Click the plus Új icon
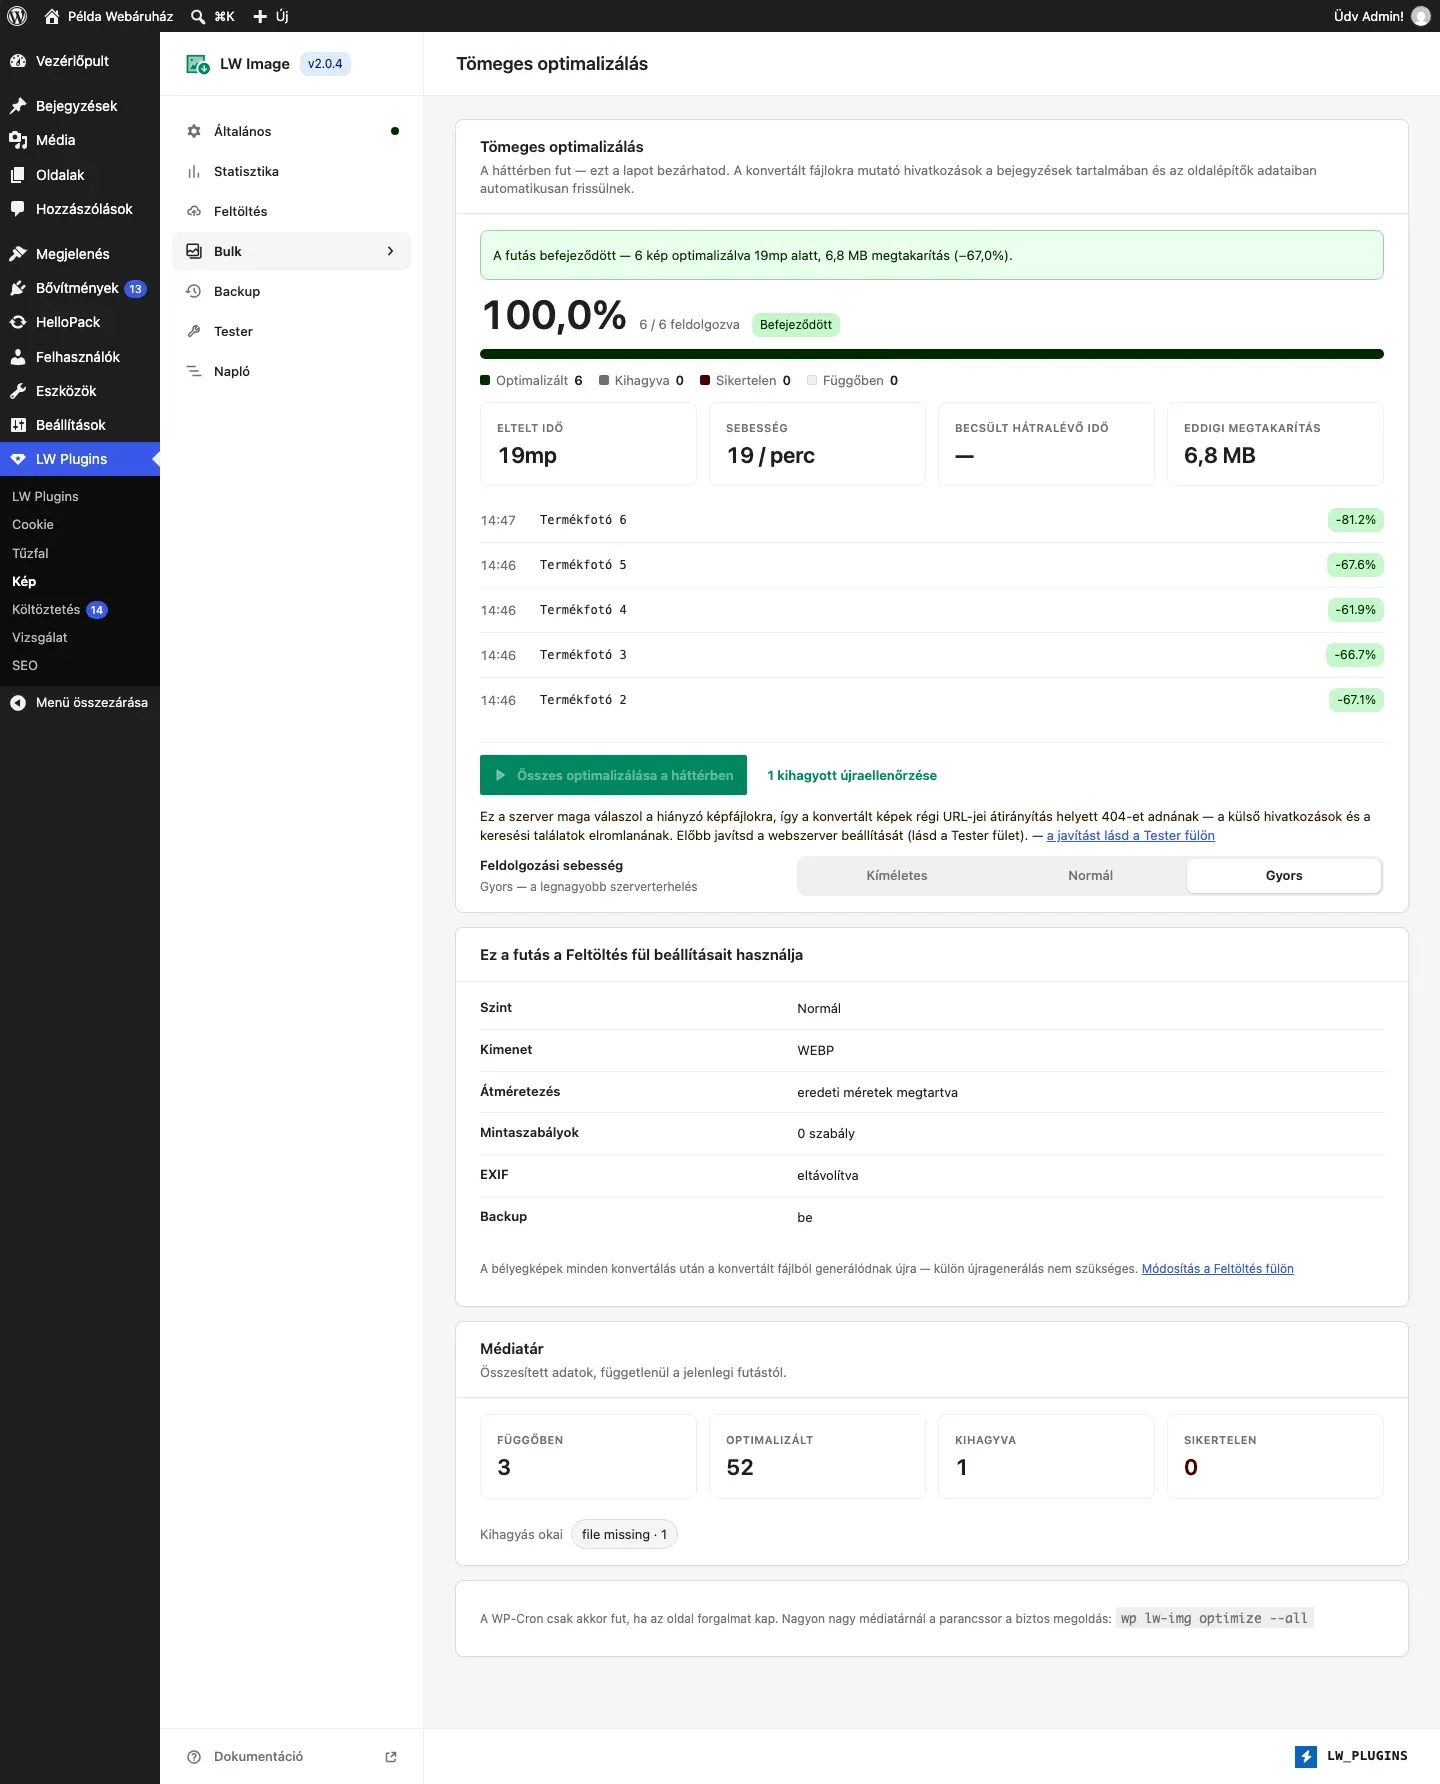Screen dimensions: 1440x1784 pyautogui.click(x=260, y=16)
